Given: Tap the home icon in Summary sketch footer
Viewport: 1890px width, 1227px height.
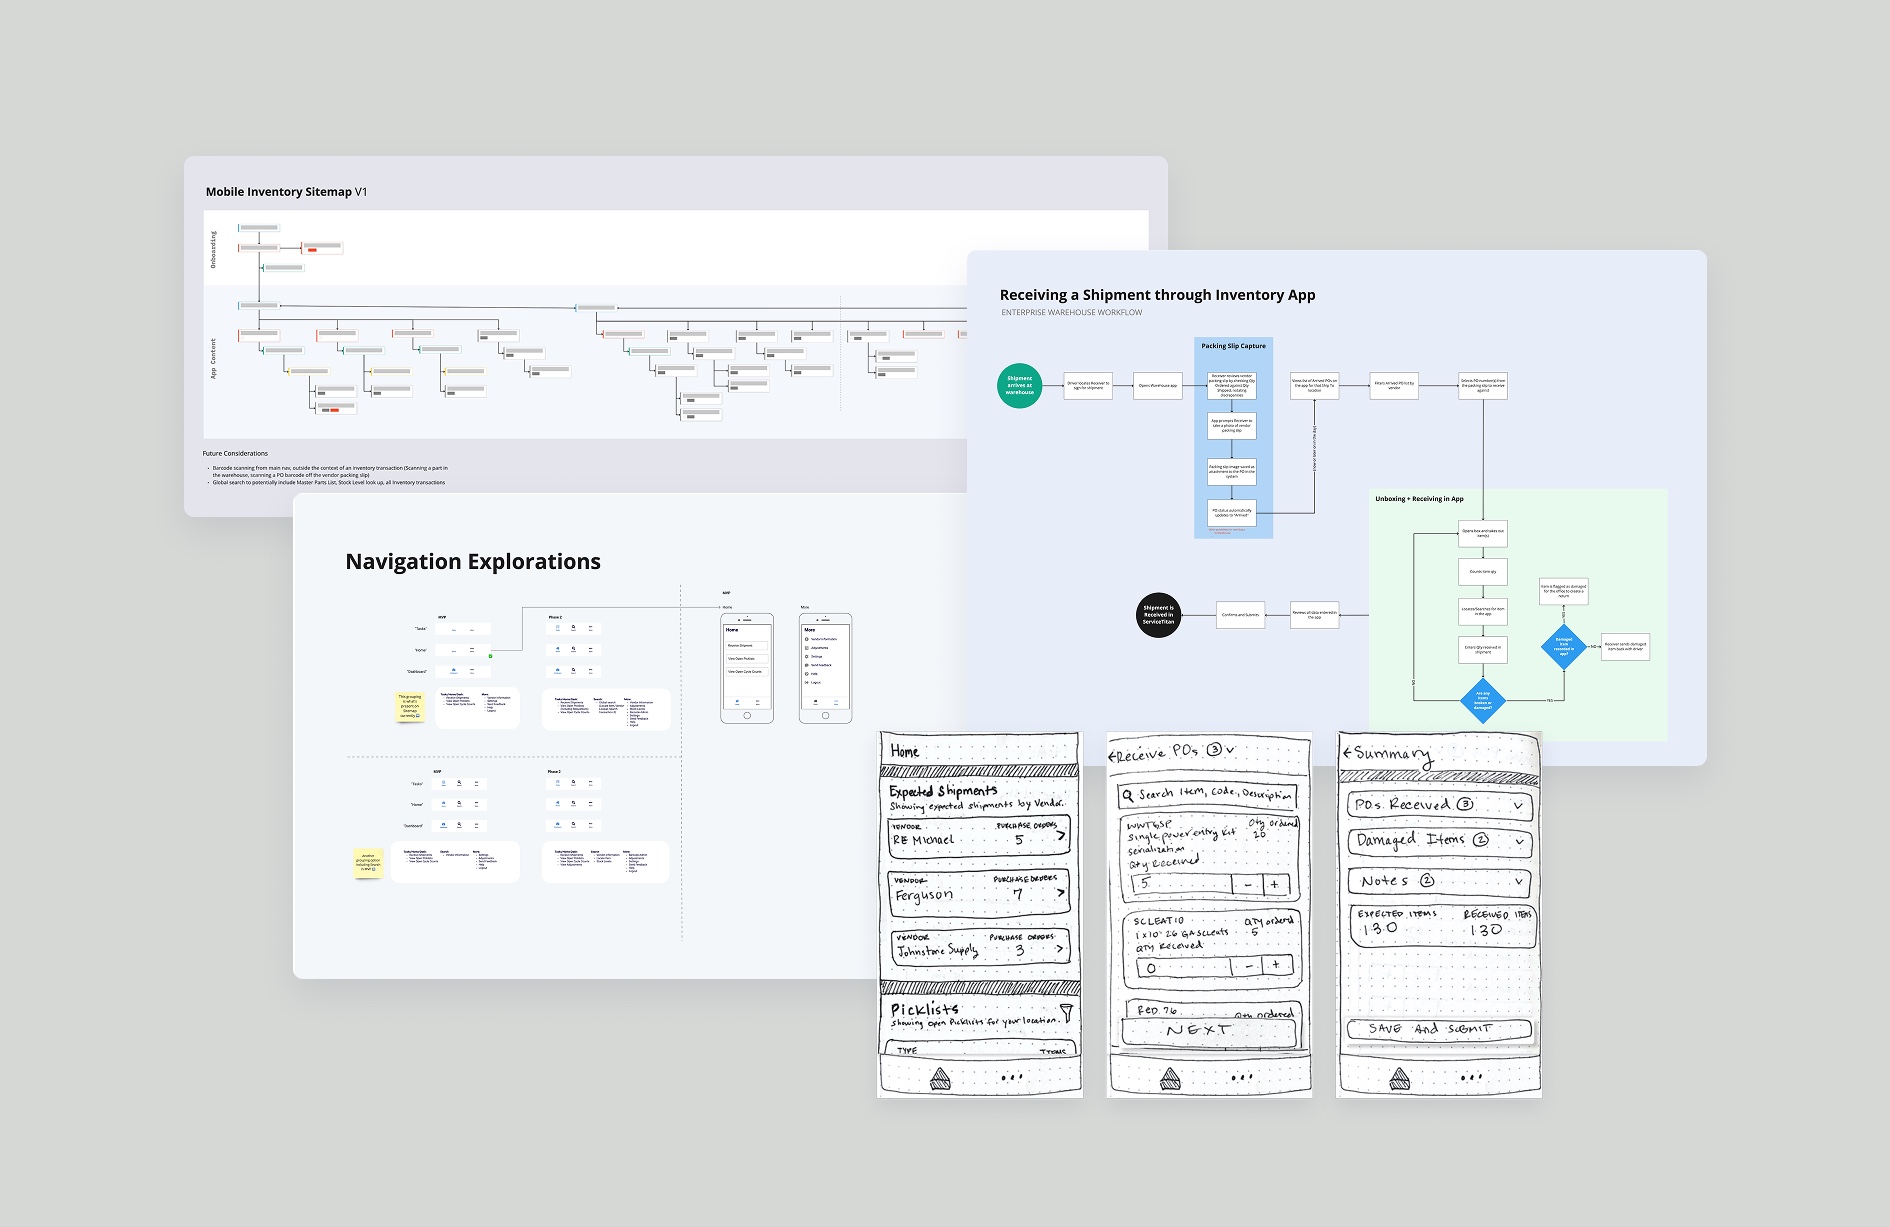Looking at the screenshot, I should [x=1400, y=1078].
